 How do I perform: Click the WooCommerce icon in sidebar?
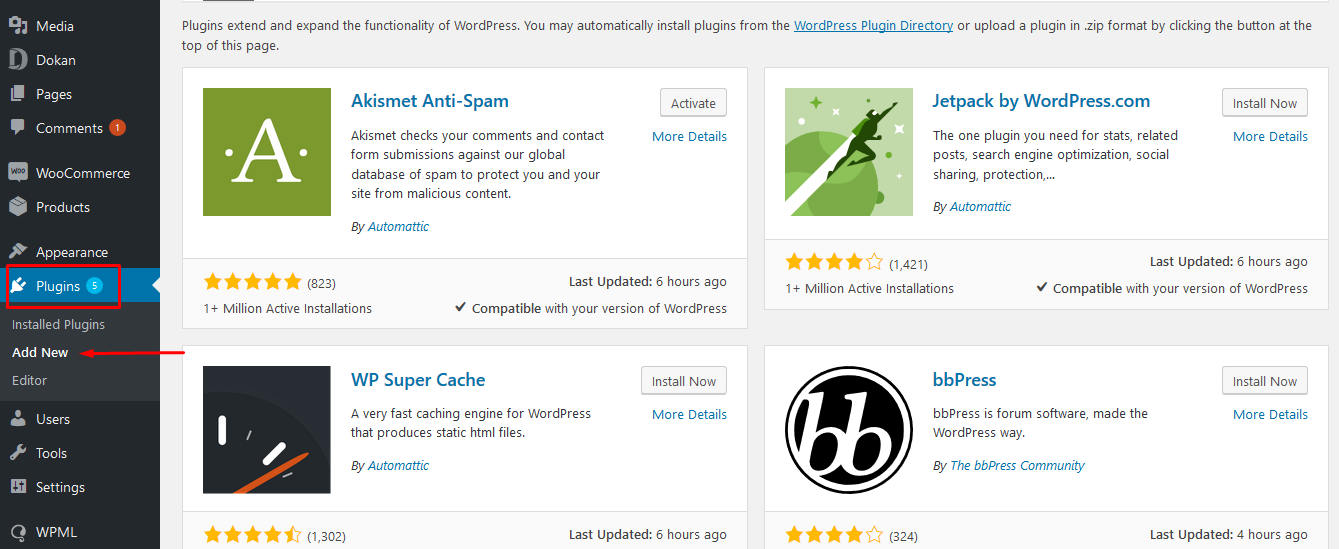18,173
